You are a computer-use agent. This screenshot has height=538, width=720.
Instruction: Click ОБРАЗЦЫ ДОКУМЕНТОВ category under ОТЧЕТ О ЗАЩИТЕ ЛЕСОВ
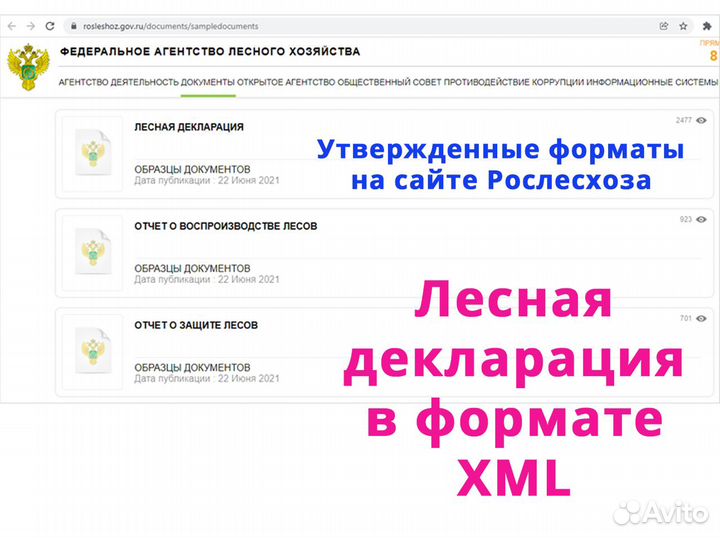[192, 368]
